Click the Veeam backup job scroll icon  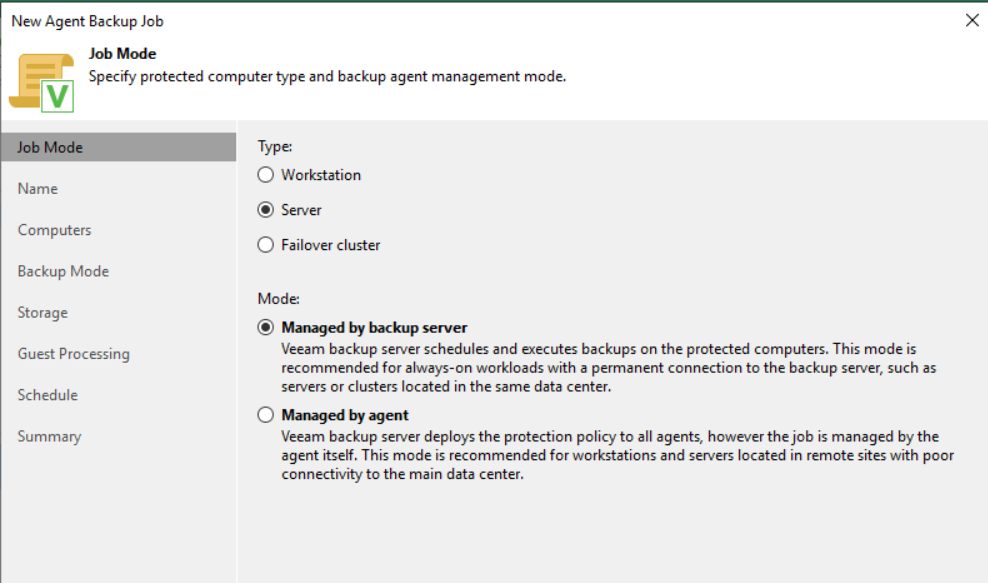point(41,79)
